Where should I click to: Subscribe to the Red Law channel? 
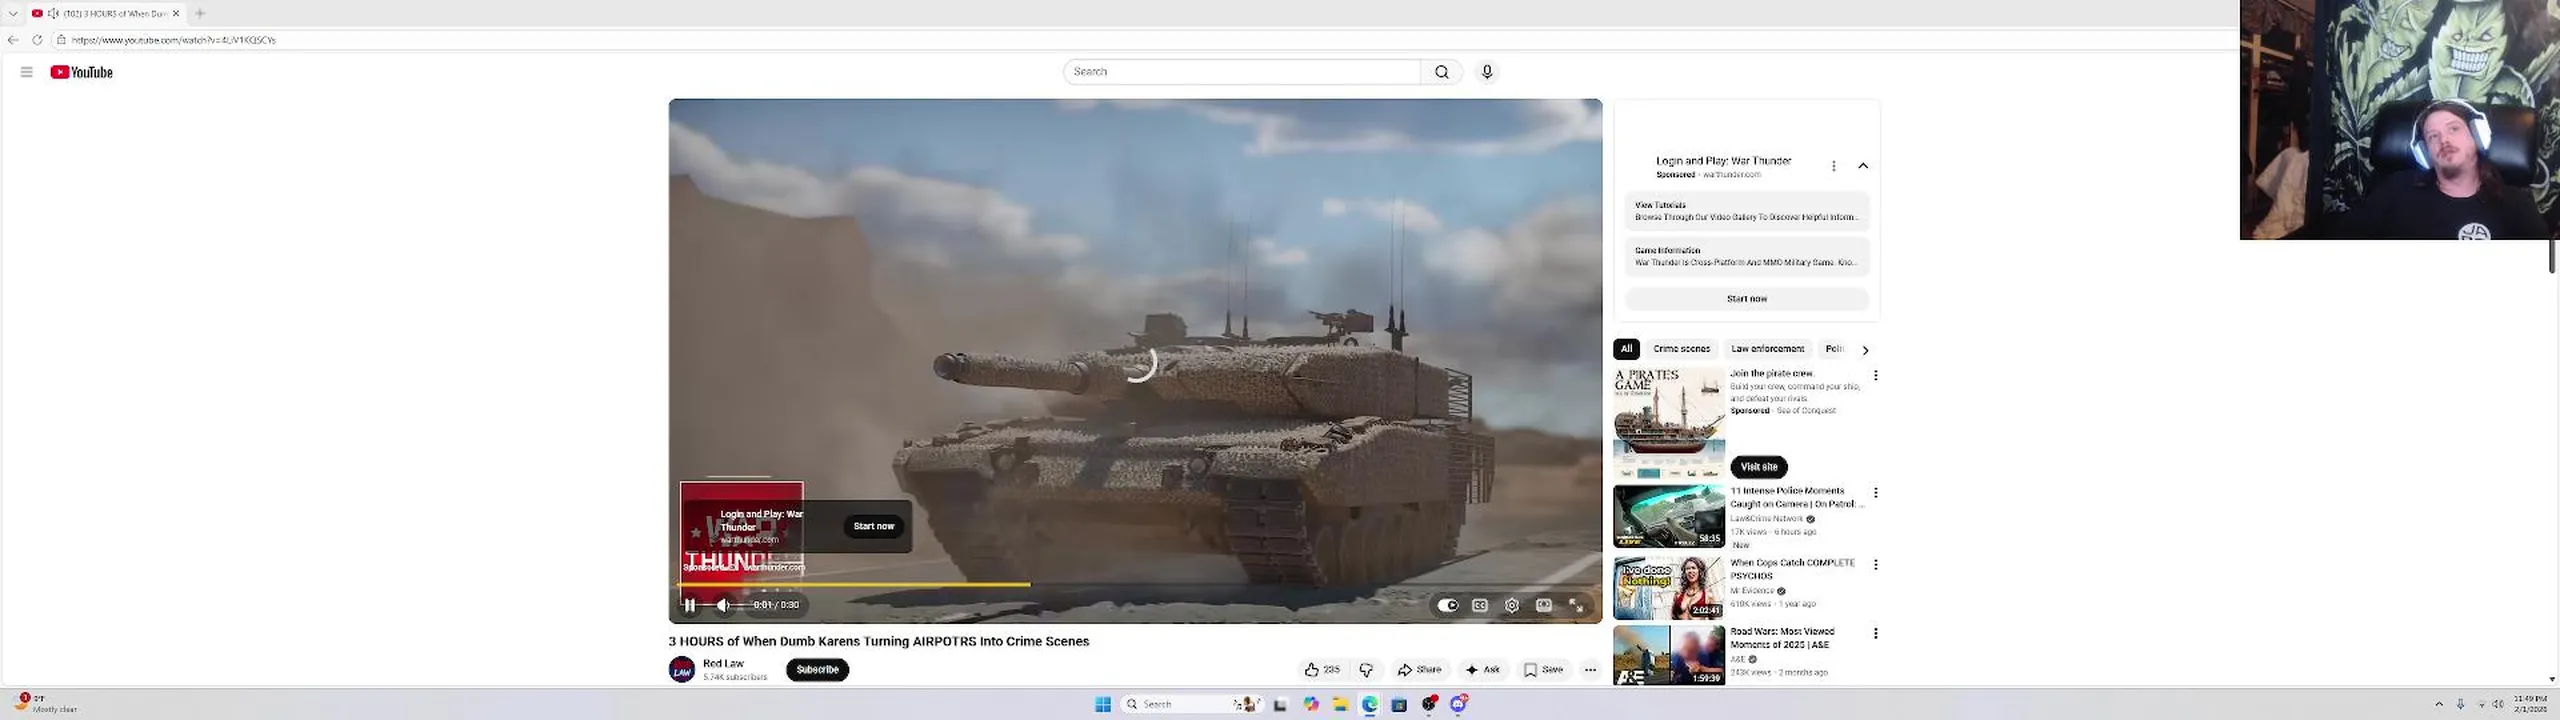click(x=817, y=670)
